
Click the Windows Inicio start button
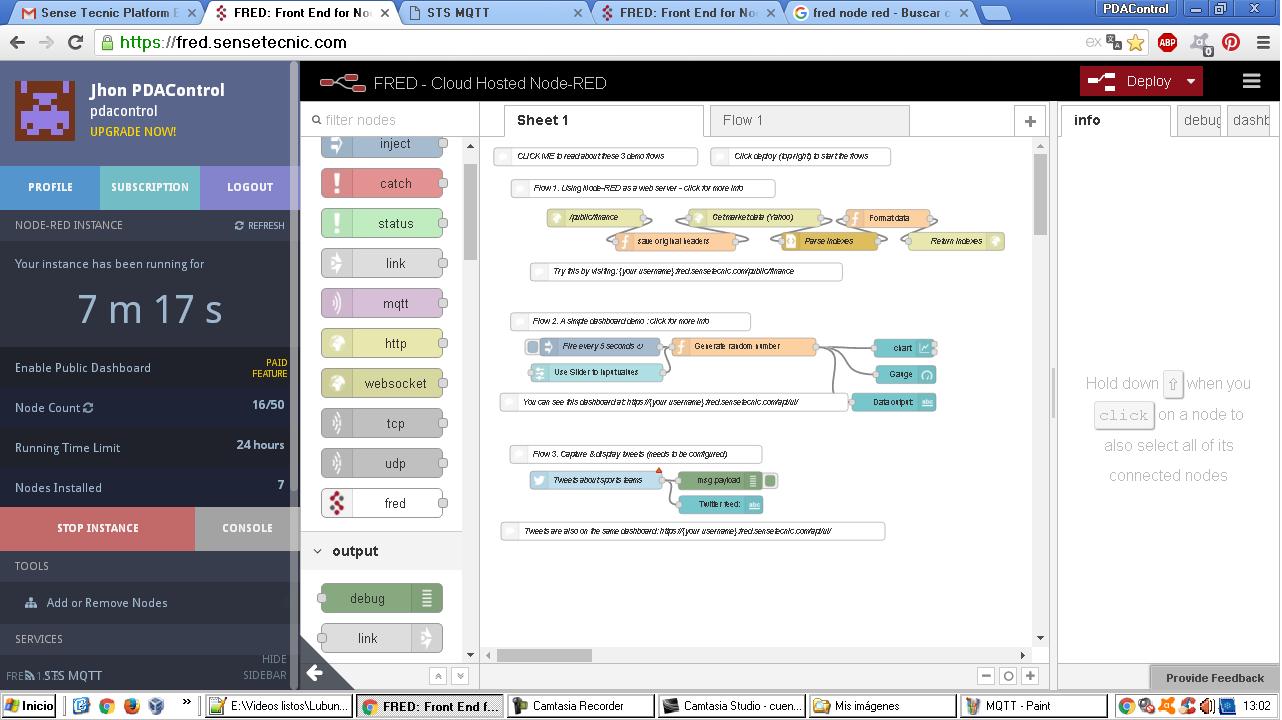[29, 706]
